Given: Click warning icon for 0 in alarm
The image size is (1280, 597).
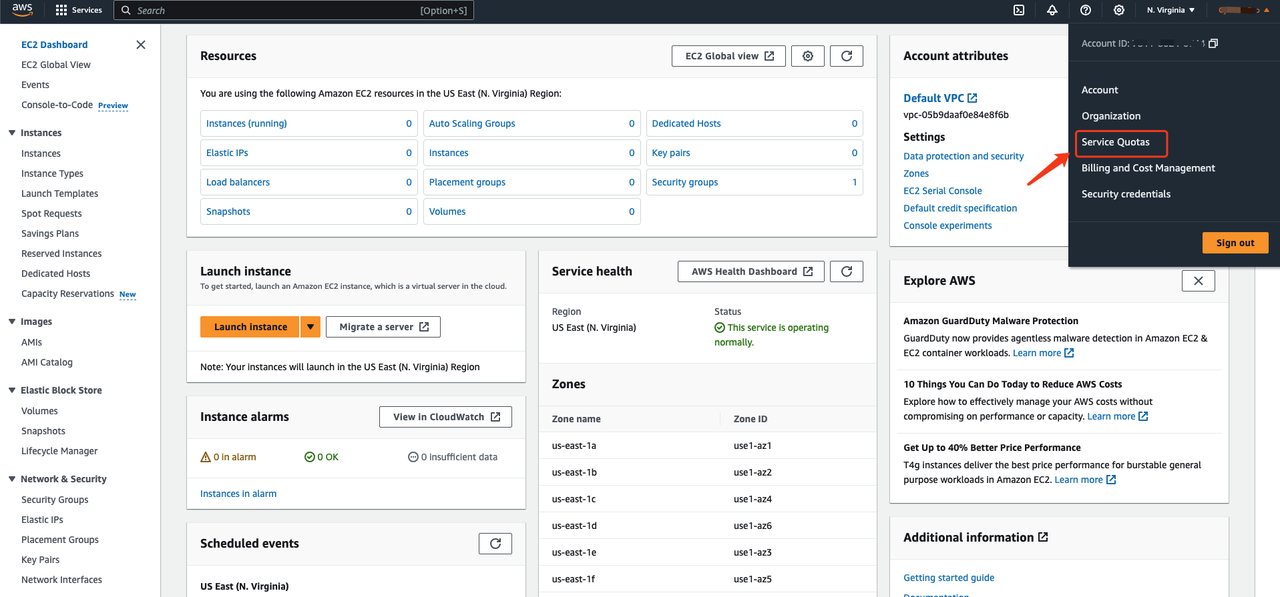Looking at the screenshot, I should (x=206, y=457).
